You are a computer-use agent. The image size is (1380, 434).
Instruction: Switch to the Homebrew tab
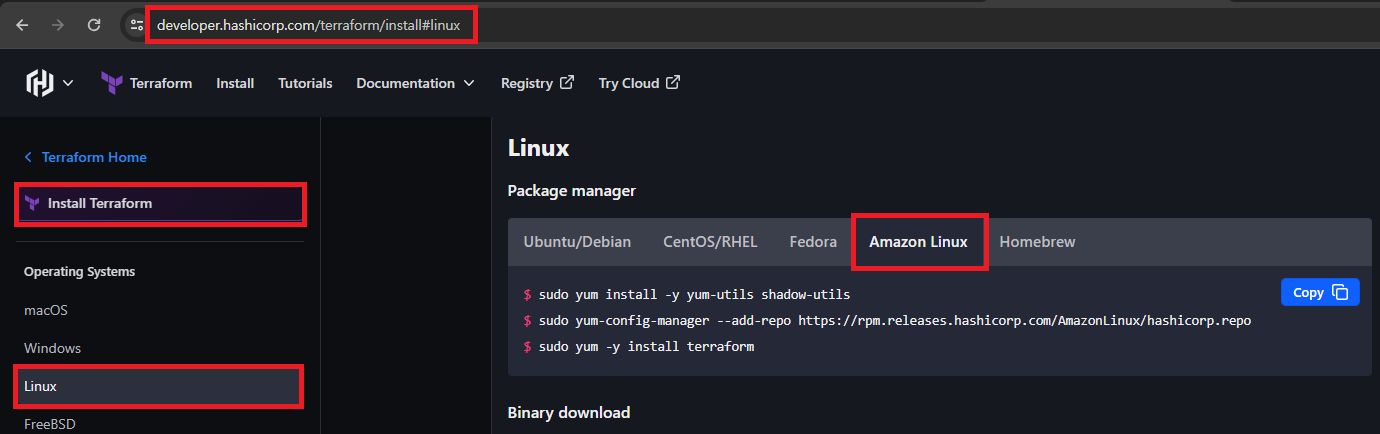(1037, 242)
